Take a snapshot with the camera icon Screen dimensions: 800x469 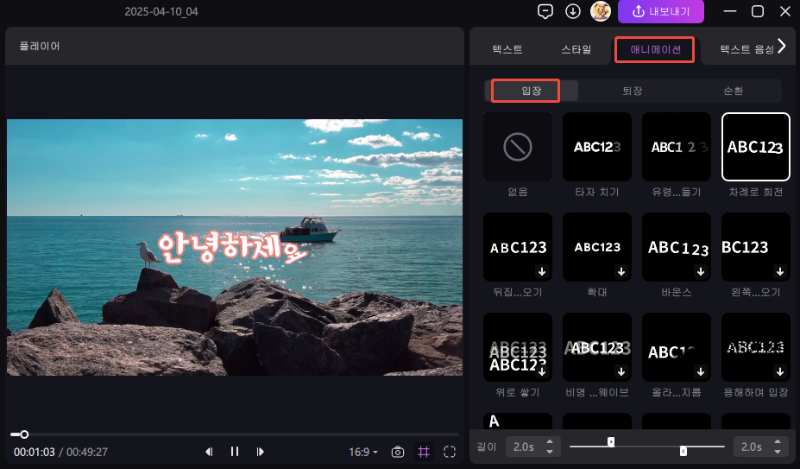pyautogui.click(x=397, y=452)
